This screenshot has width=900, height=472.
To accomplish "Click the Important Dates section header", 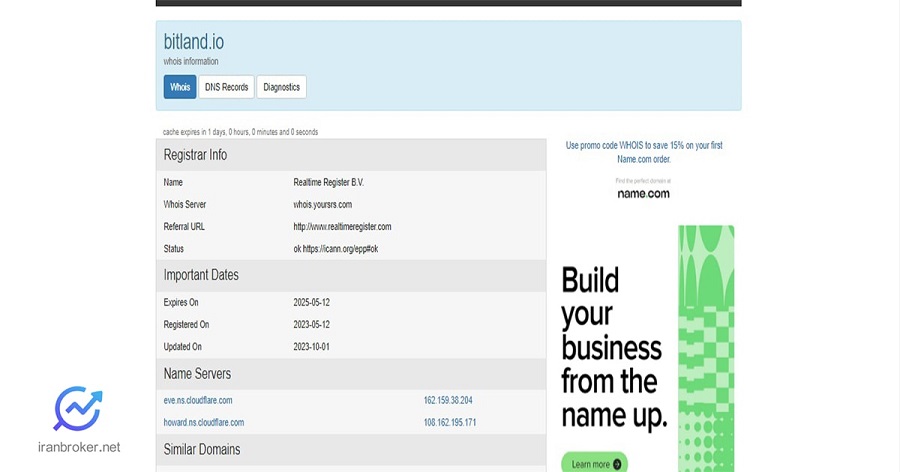I will [351, 275].
